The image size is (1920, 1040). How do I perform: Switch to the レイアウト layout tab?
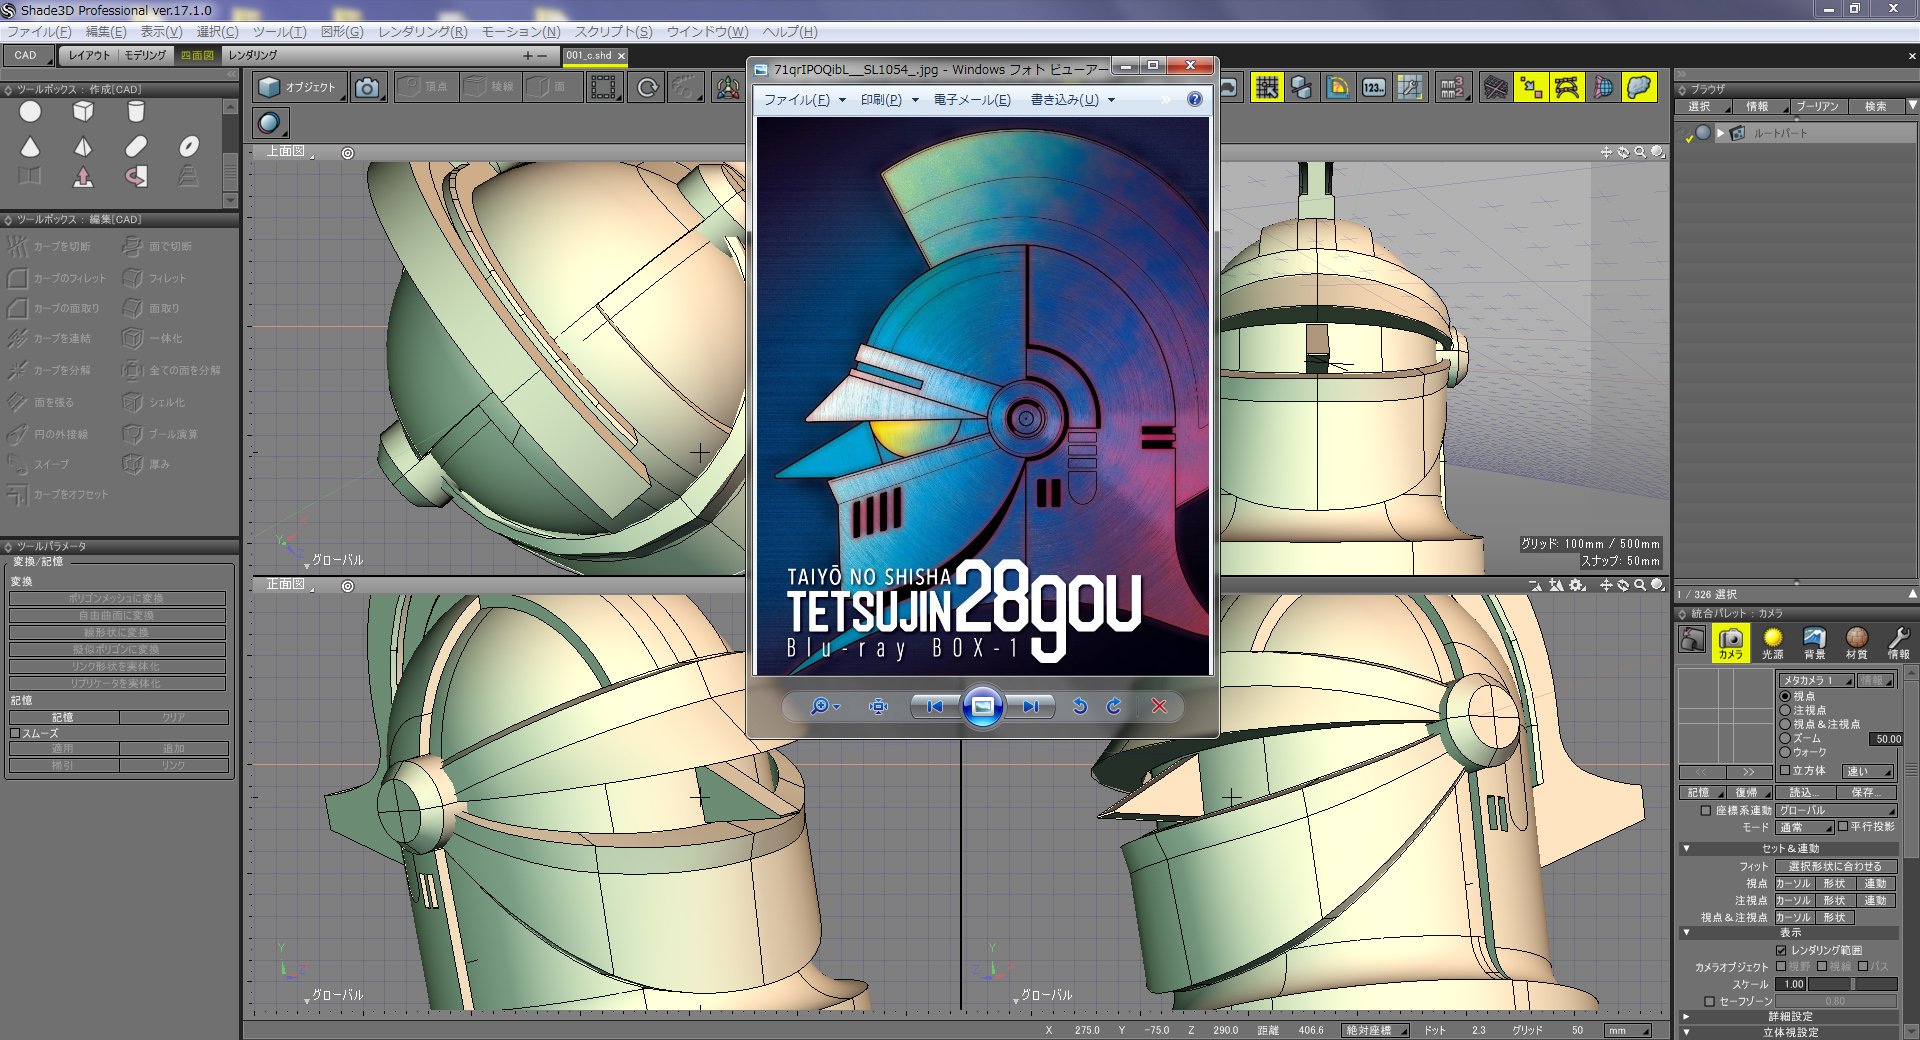[x=89, y=56]
